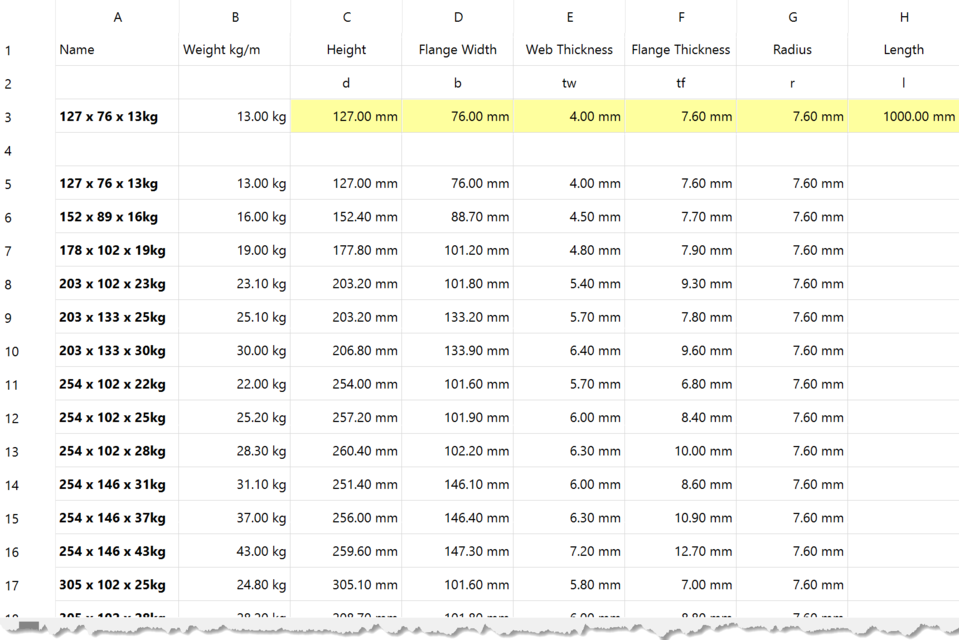Viewport: 959px width, 640px height.
Task: Select the yellow Length cell 1000.00 mm
Action: pyautogui.click(x=903, y=117)
